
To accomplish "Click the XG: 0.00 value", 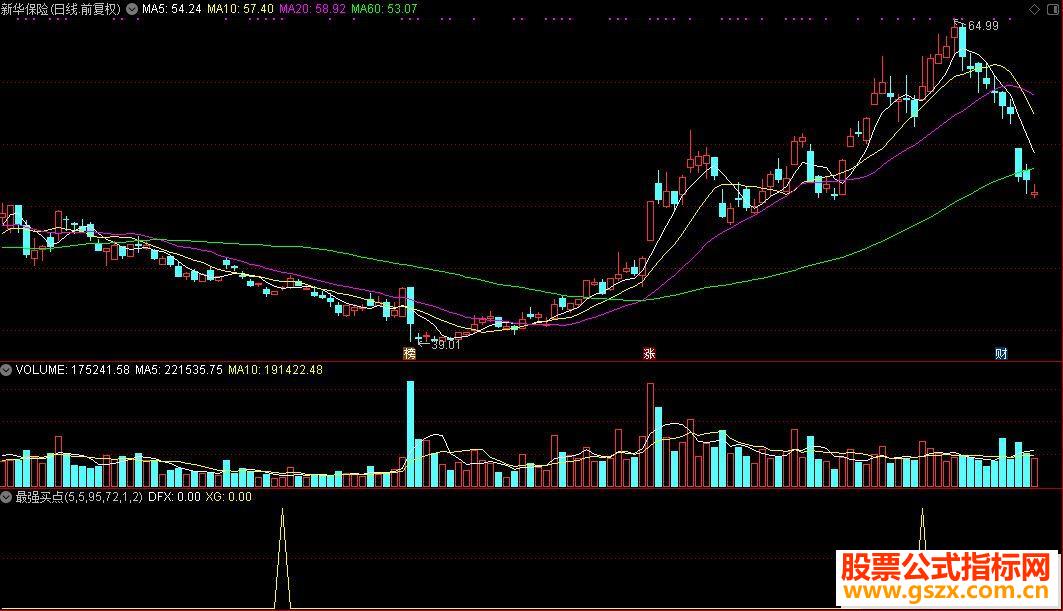I will pyautogui.click(x=228, y=497).
